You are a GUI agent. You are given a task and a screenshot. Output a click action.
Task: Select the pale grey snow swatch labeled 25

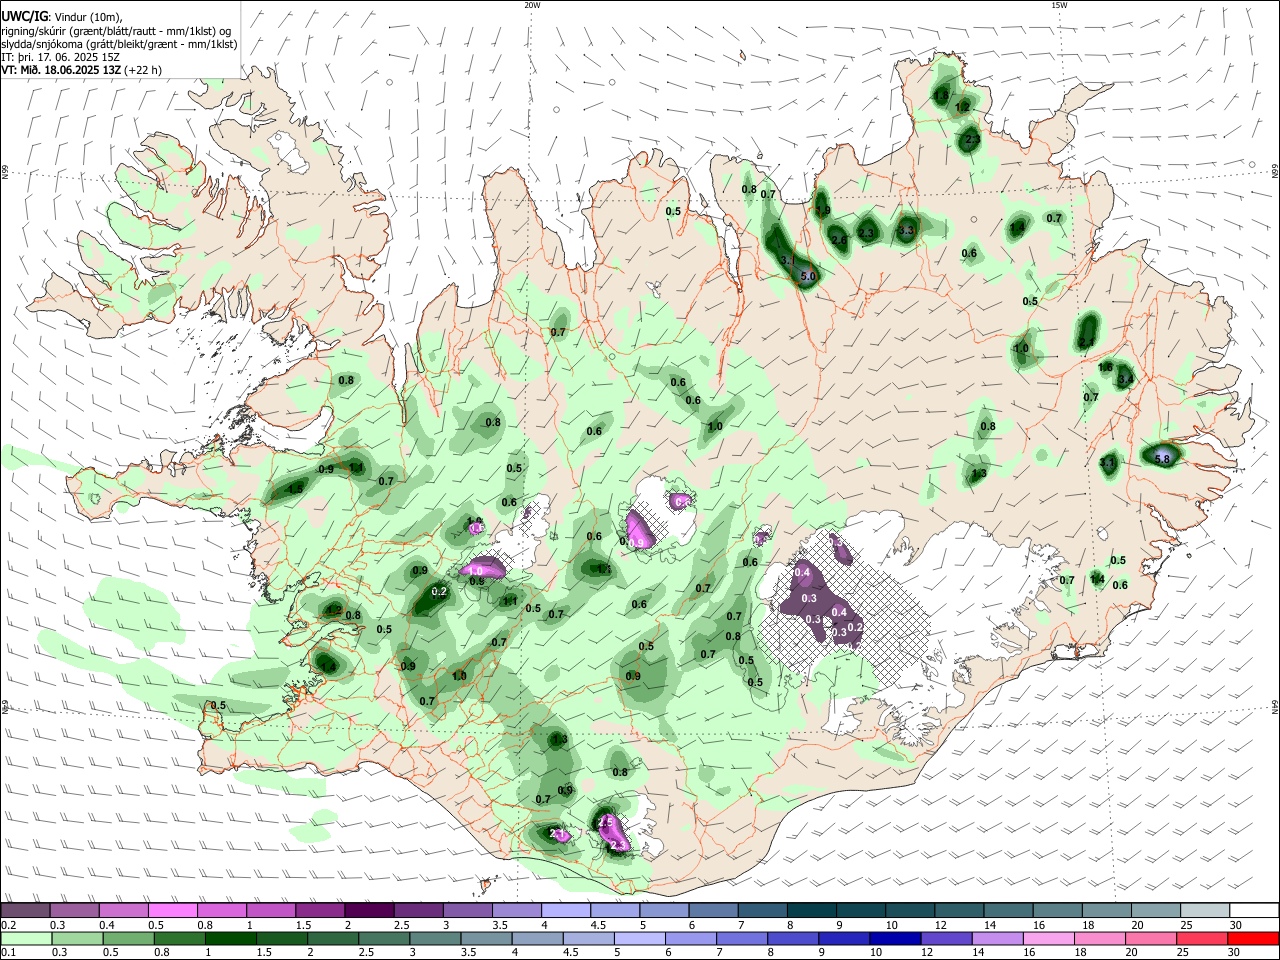[1204, 910]
